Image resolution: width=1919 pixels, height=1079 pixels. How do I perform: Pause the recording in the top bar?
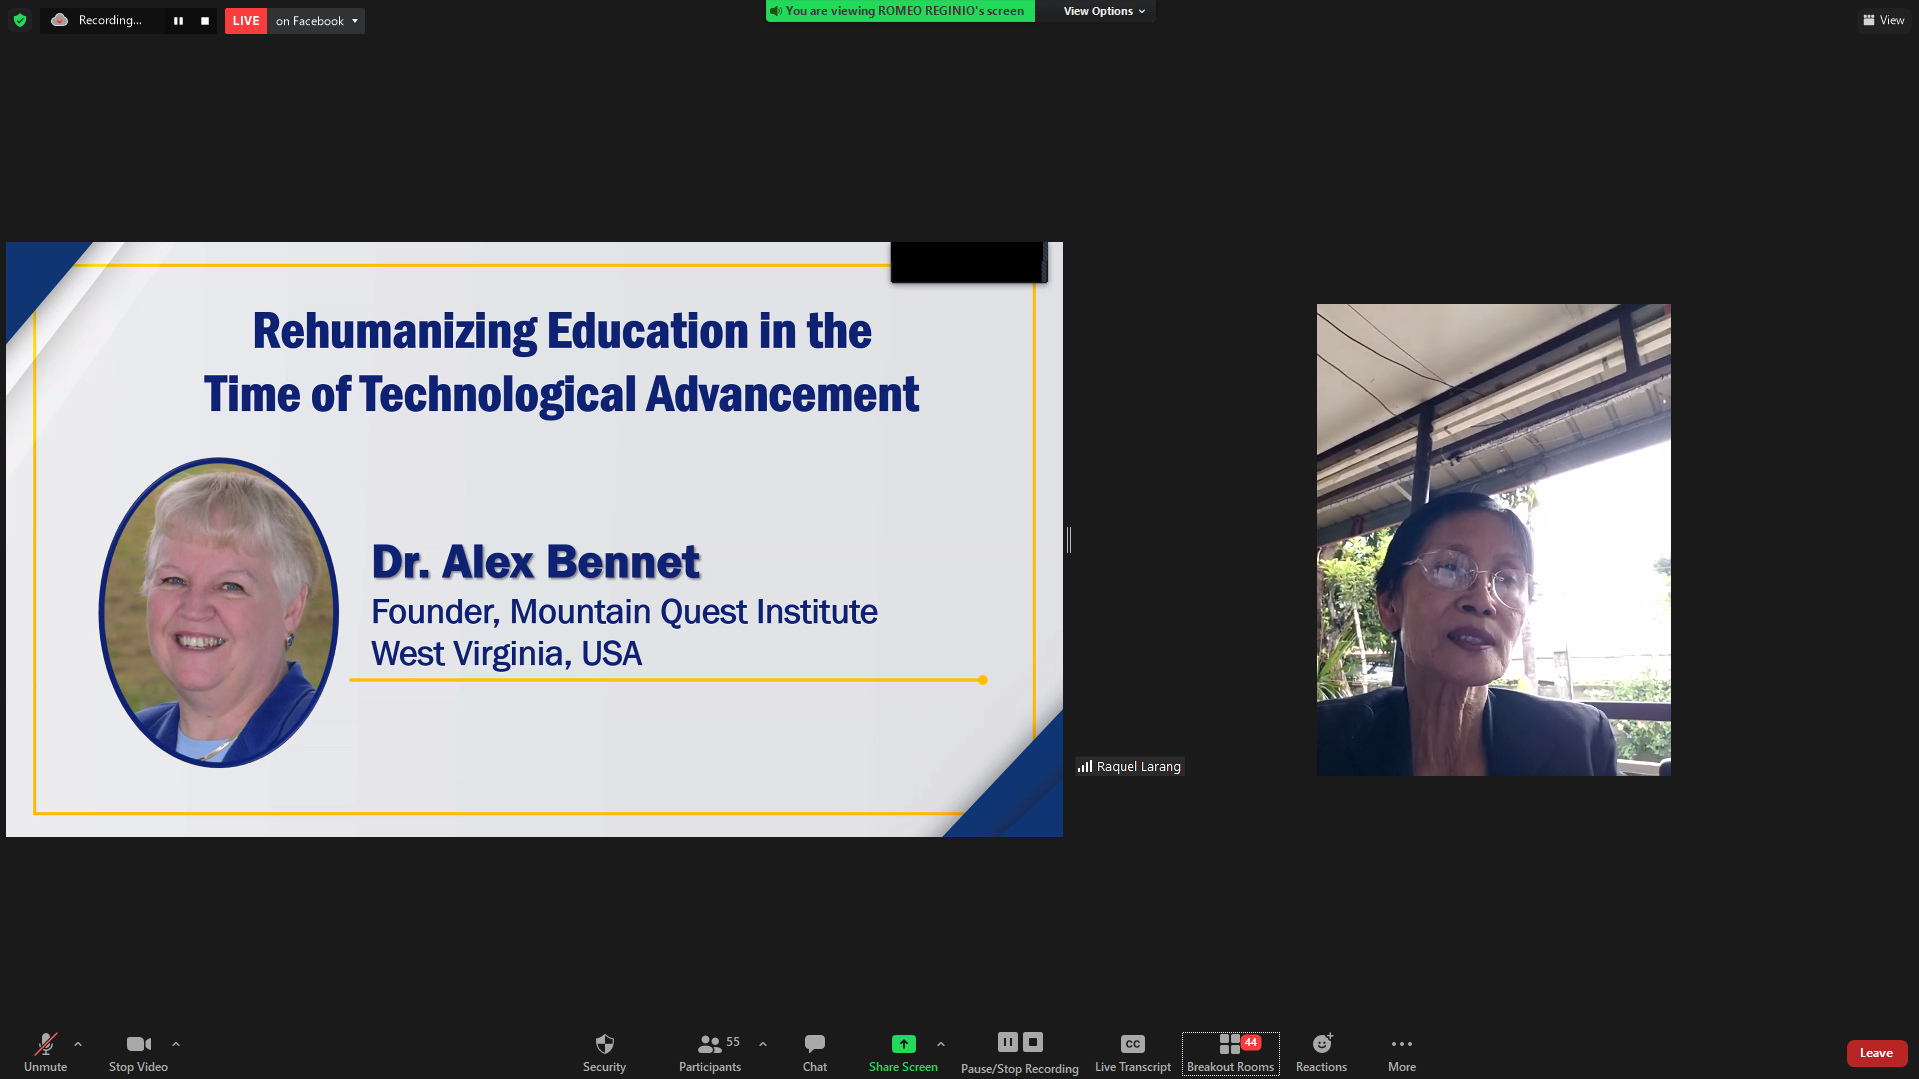[x=178, y=21]
